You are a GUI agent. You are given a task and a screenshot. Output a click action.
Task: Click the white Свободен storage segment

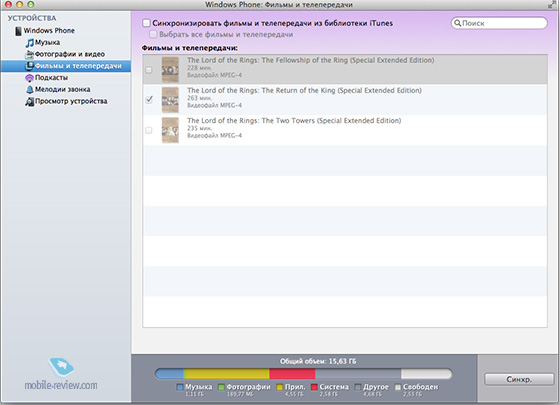coord(426,374)
